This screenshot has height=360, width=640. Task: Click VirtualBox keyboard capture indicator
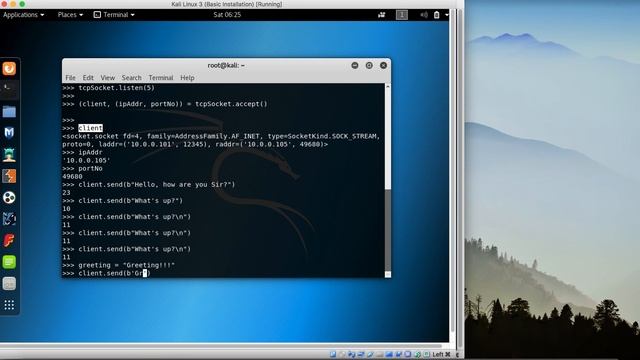point(426,354)
